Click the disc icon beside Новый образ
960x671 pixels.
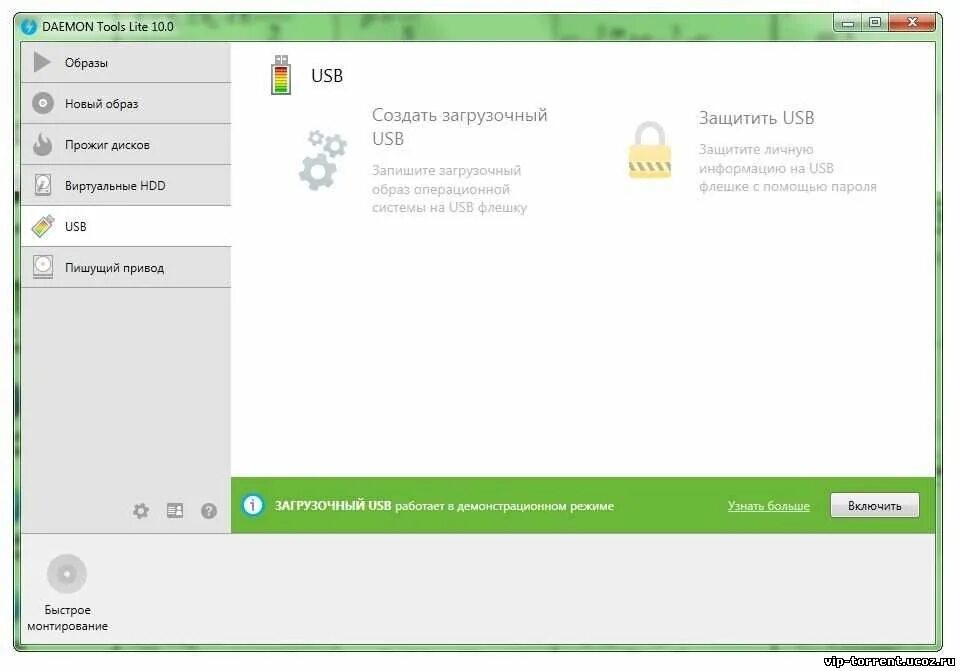coord(43,103)
